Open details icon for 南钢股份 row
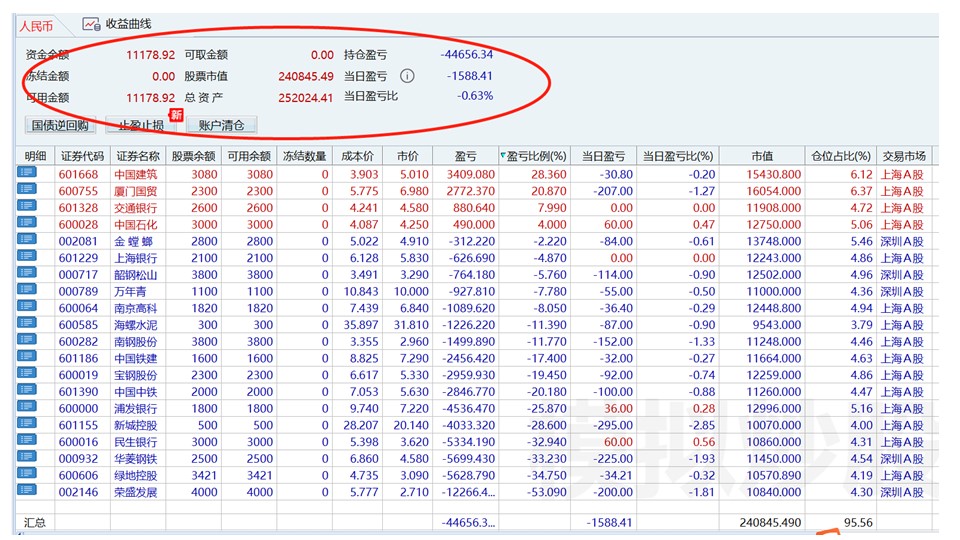Viewport: 960px width, 540px height. coord(27,340)
